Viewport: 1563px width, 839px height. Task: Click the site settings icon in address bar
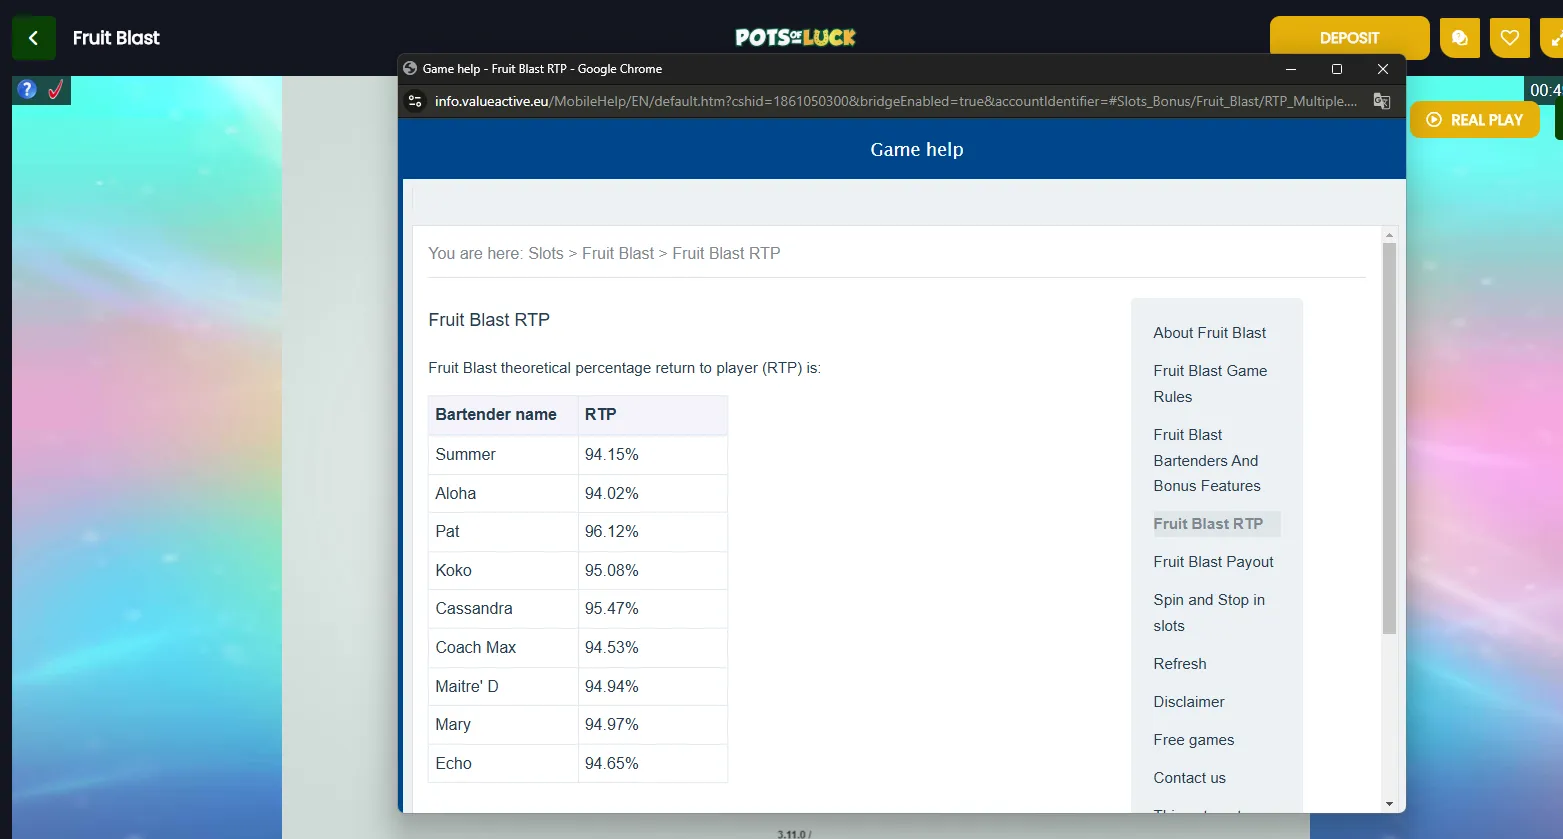point(415,101)
